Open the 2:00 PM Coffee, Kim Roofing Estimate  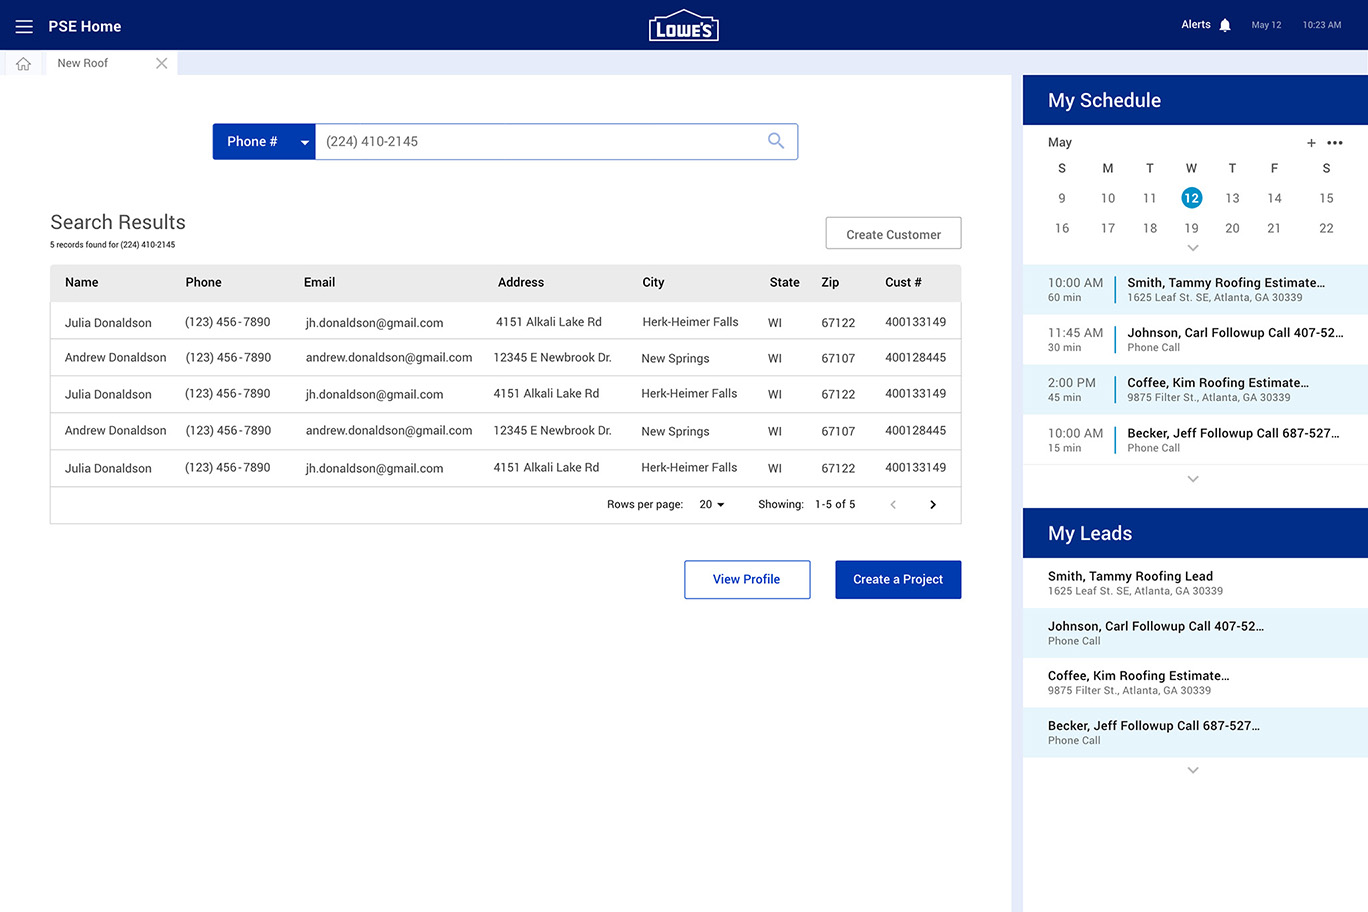pyautogui.click(x=1195, y=390)
